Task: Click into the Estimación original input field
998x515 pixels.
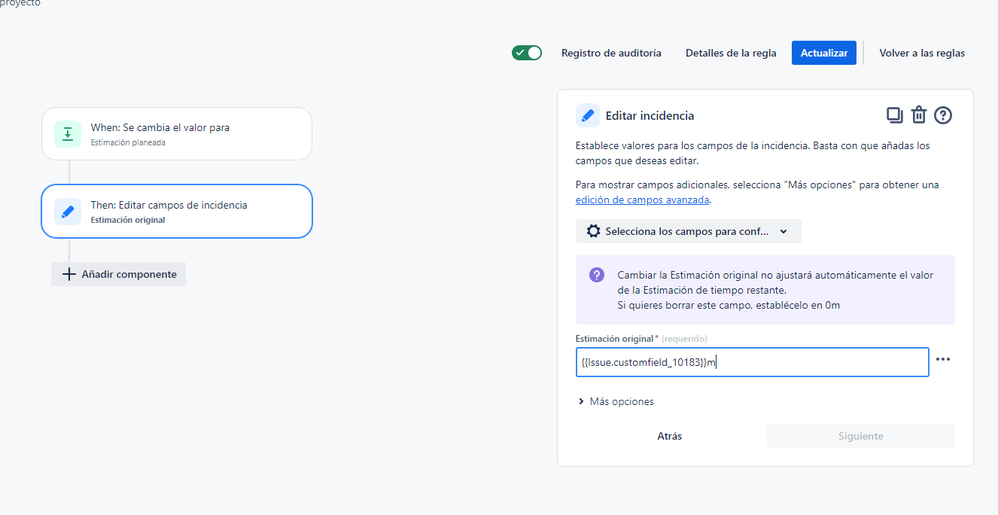Action: click(x=752, y=362)
